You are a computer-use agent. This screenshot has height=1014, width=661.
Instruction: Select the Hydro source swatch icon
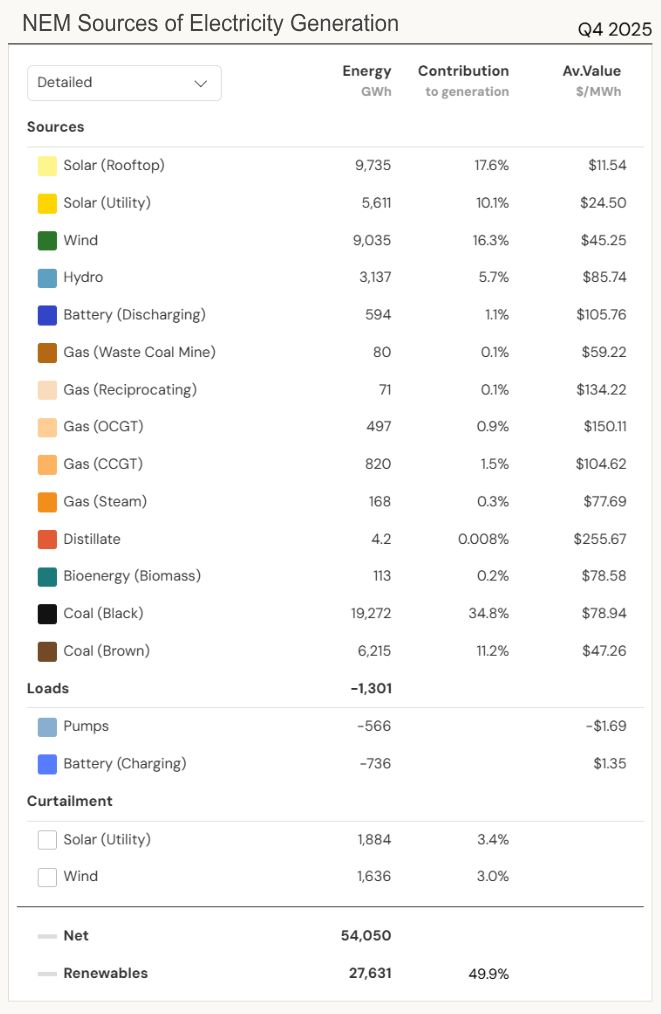[46, 277]
